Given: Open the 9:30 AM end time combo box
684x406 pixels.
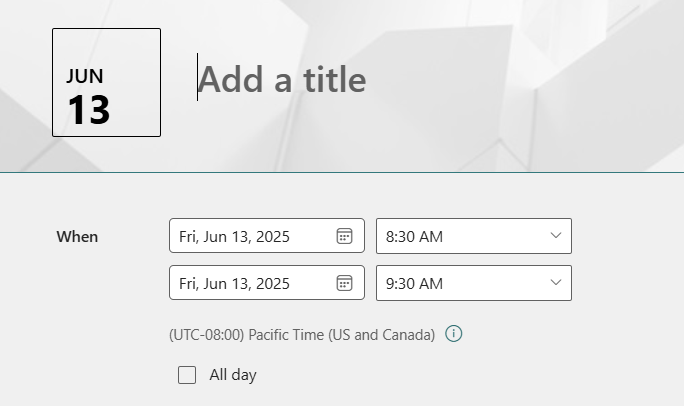Looking at the screenshot, I should (x=474, y=283).
